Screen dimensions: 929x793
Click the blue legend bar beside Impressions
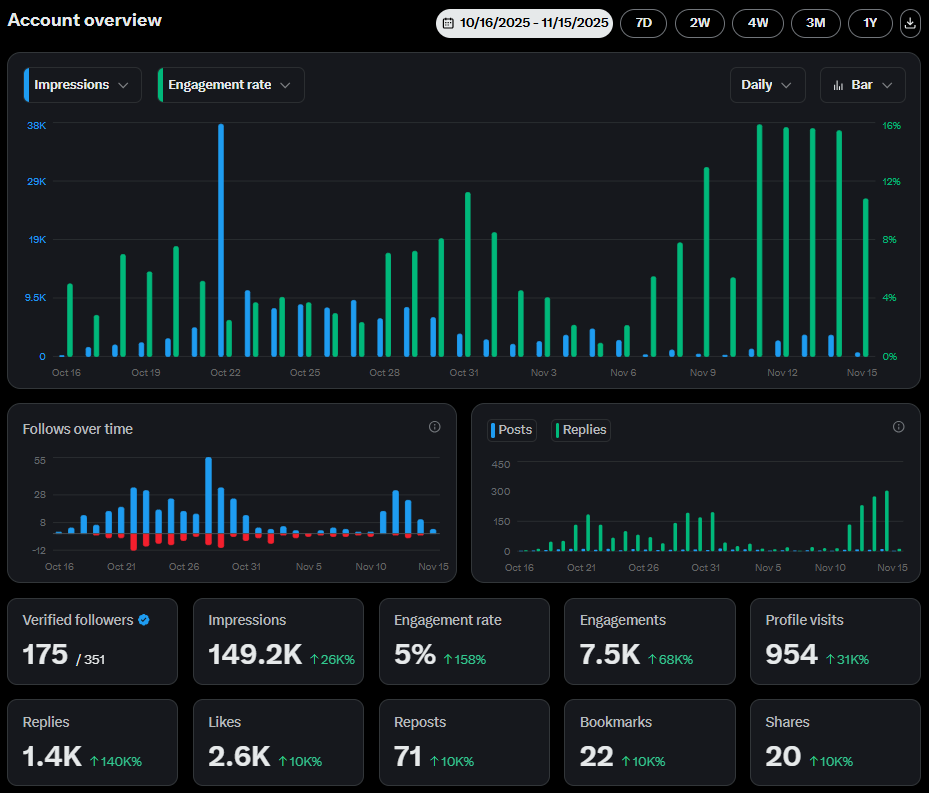click(28, 85)
